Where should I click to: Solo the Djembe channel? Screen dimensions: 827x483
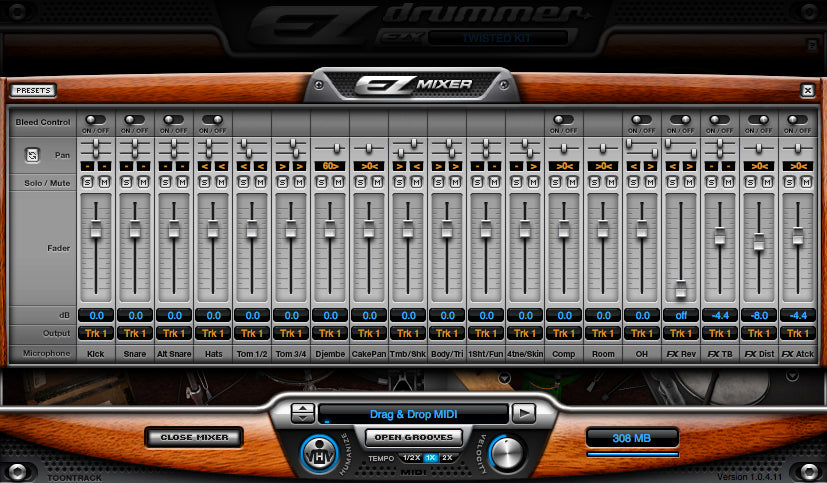323,183
